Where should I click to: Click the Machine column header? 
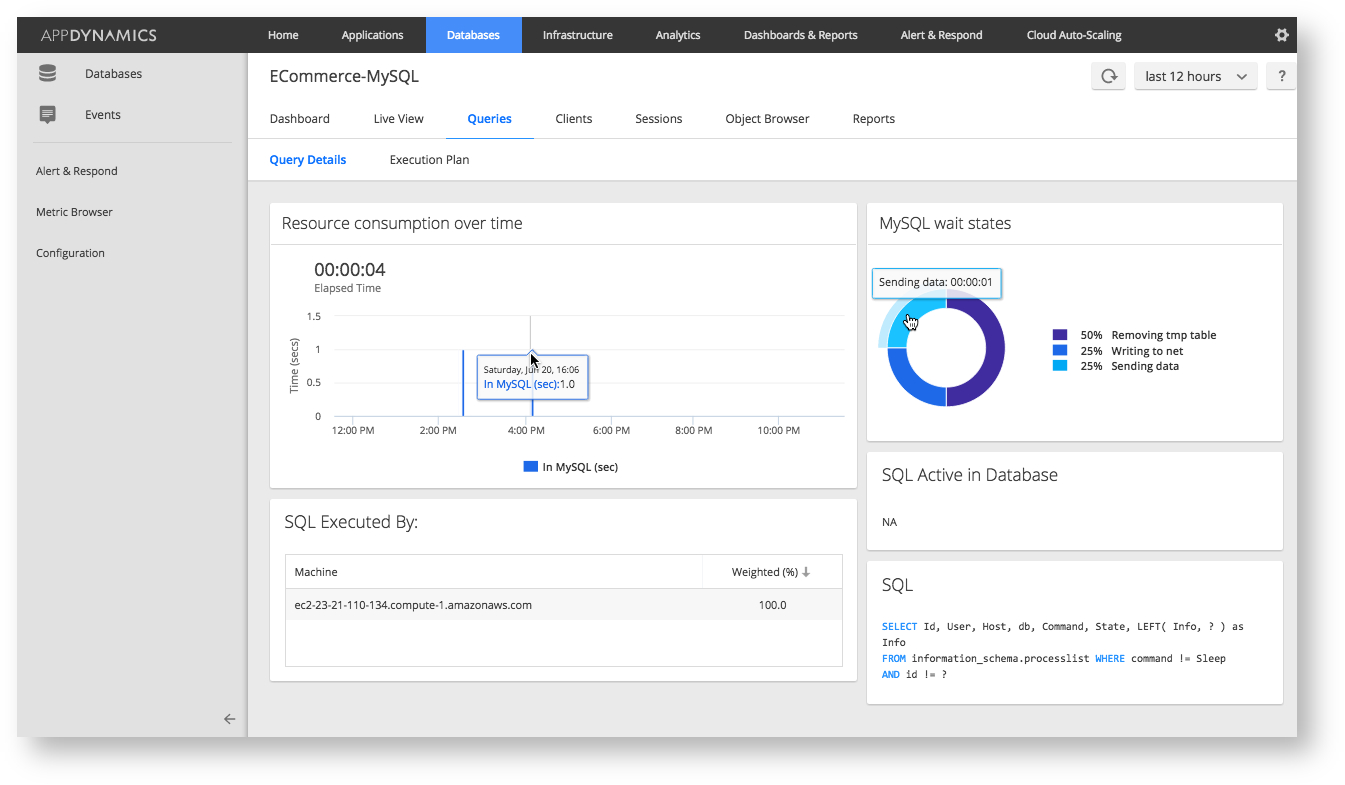[x=494, y=572]
